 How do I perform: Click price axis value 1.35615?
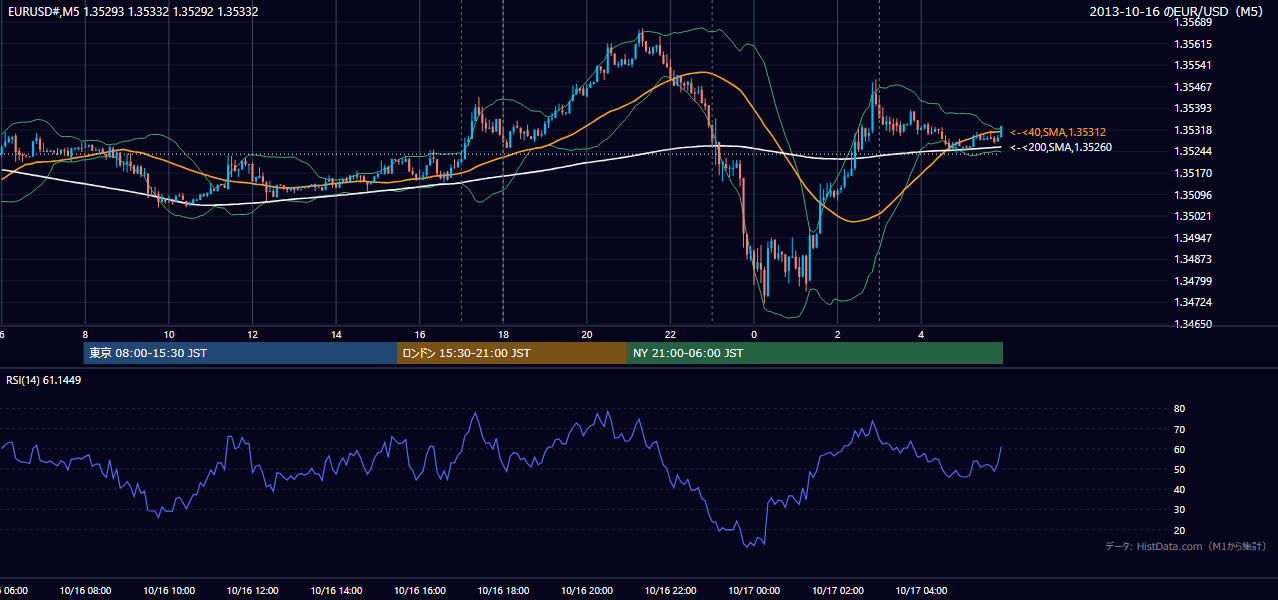tap(1194, 44)
